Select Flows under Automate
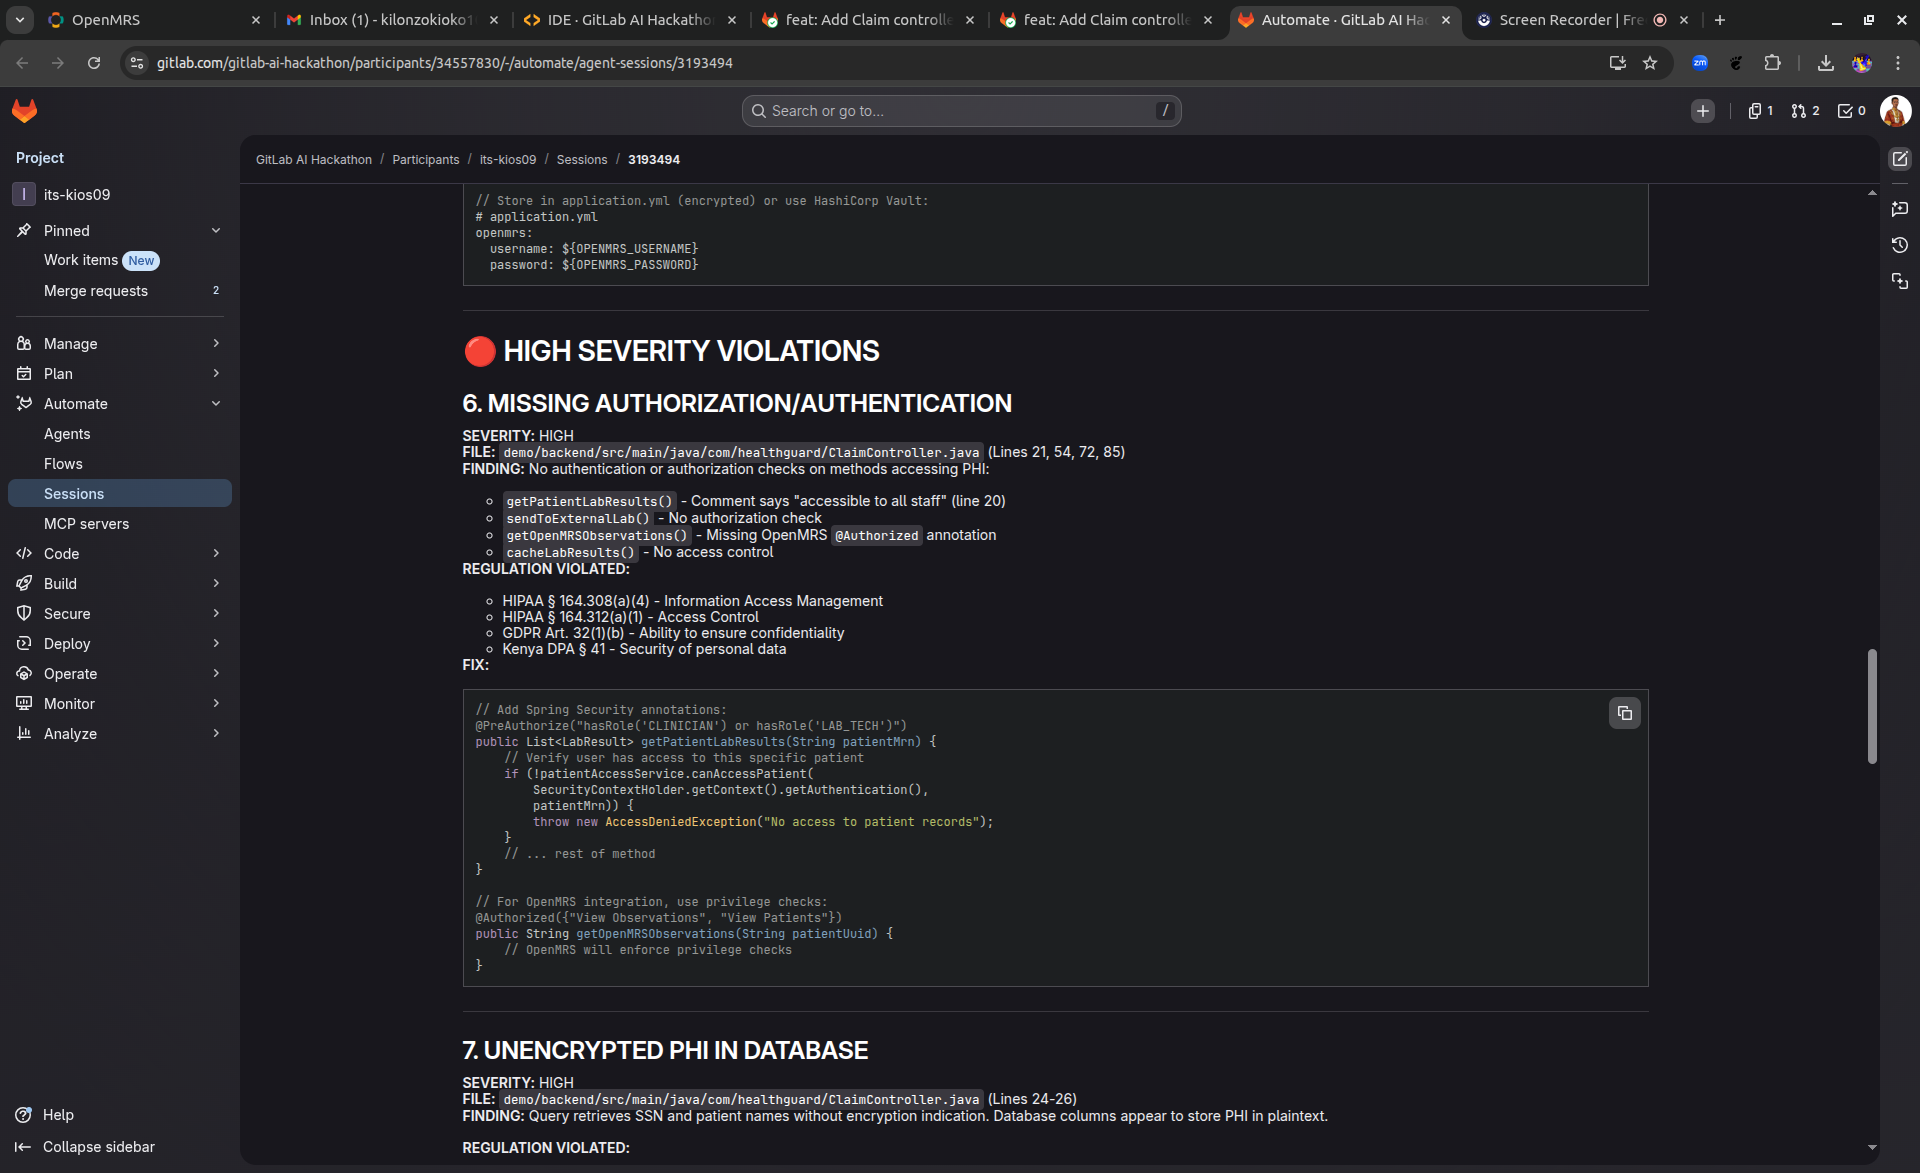 click(x=63, y=464)
